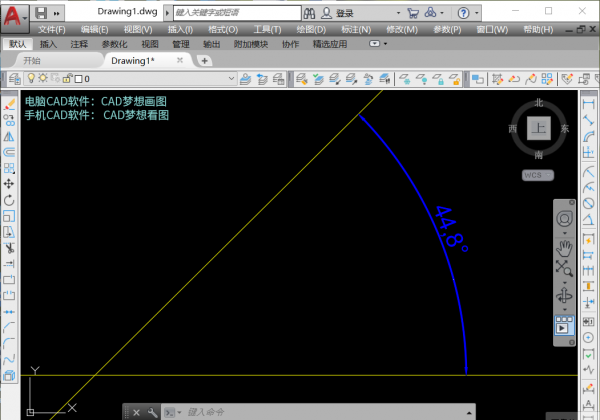Select the Scale tool in left toolbar

tap(9, 216)
